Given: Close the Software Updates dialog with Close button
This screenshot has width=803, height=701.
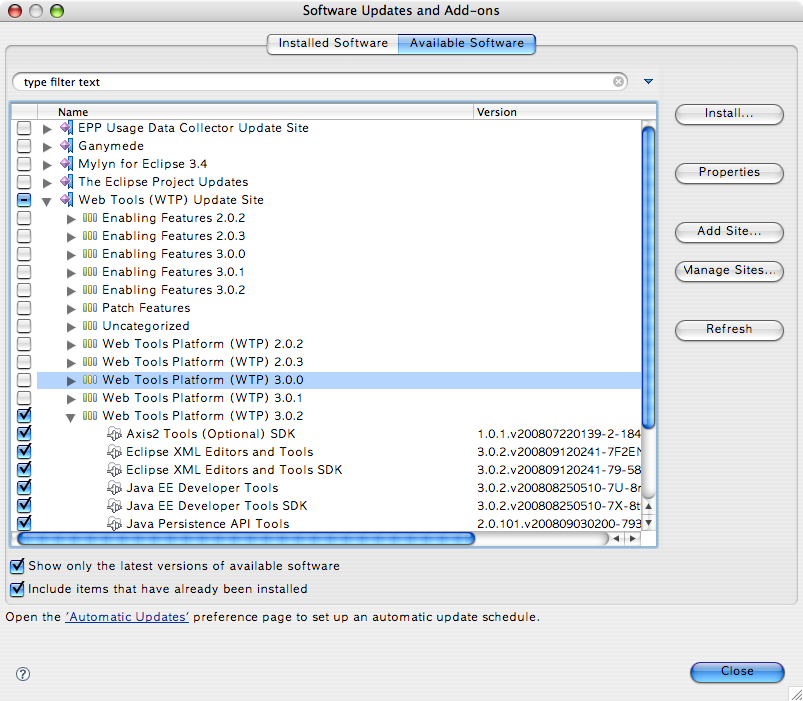Looking at the screenshot, I should point(737,672).
